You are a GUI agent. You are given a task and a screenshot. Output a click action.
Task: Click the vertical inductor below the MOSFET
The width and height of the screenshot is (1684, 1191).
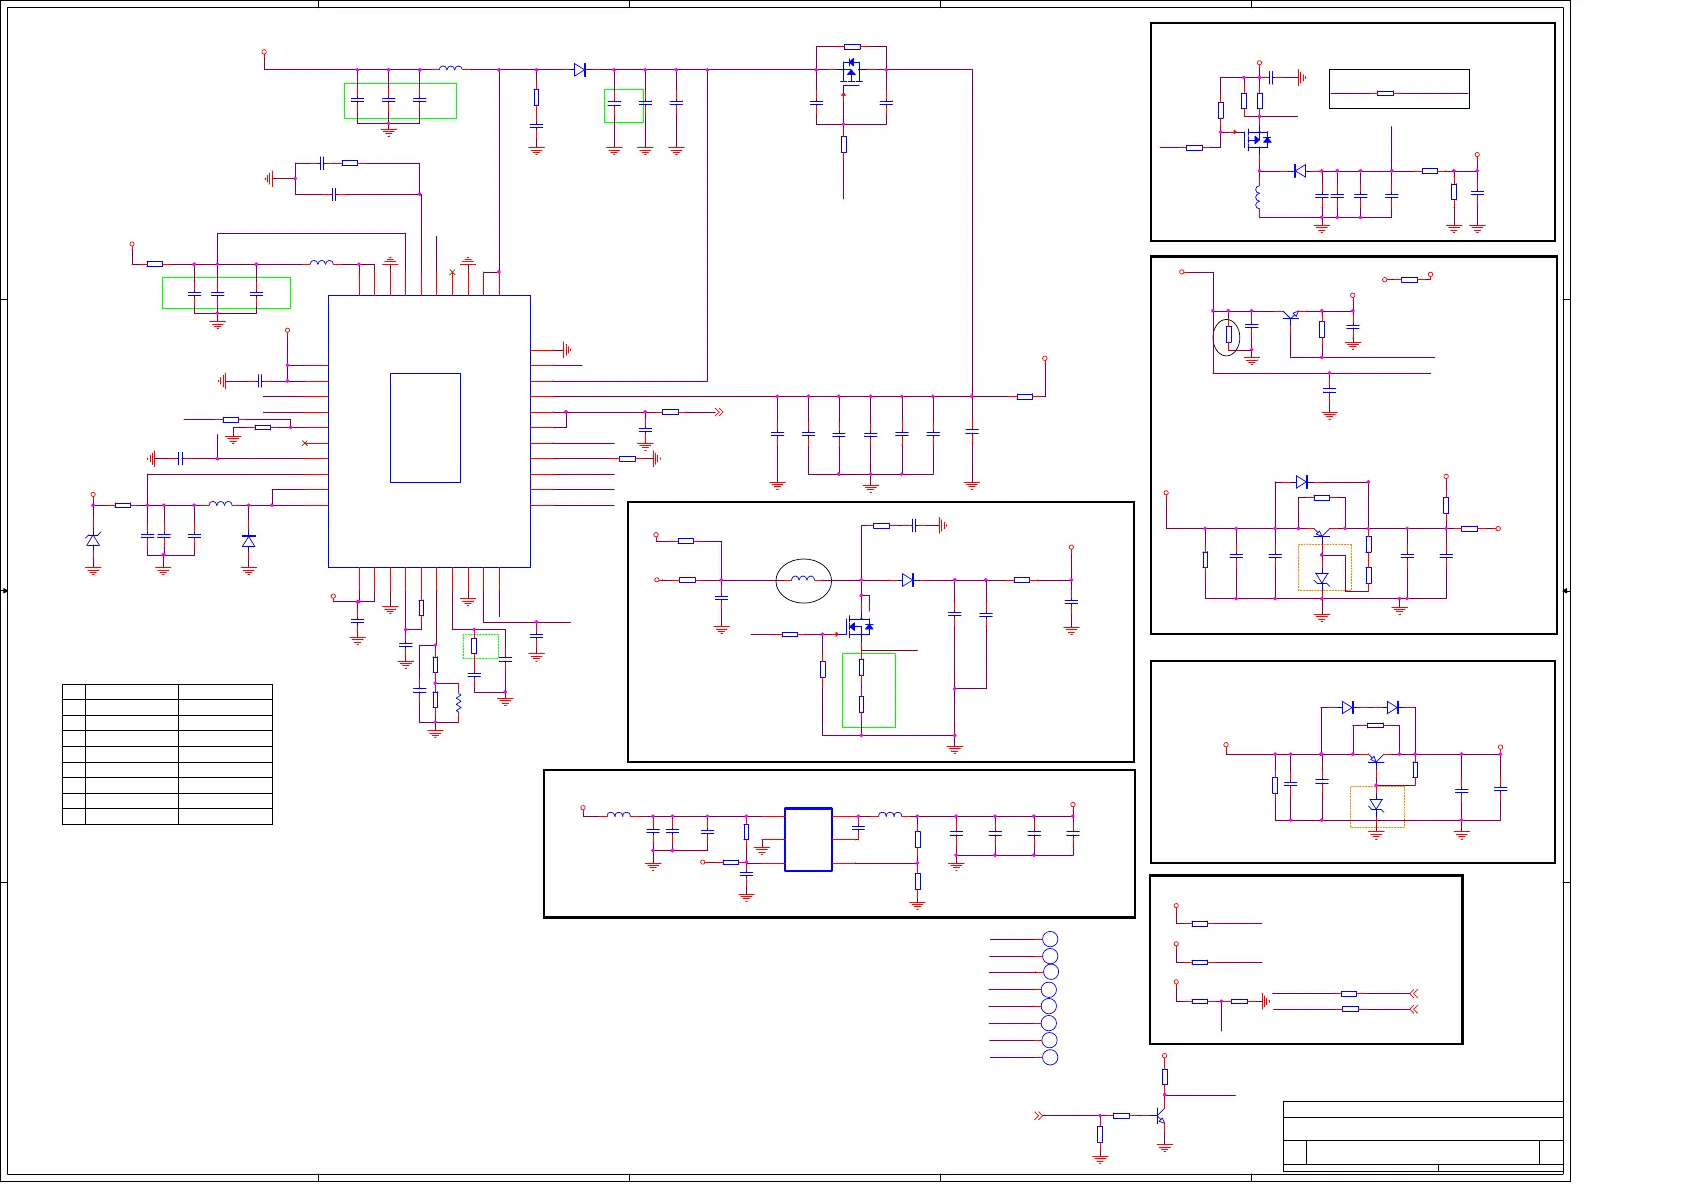pyautogui.click(x=1259, y=198)
